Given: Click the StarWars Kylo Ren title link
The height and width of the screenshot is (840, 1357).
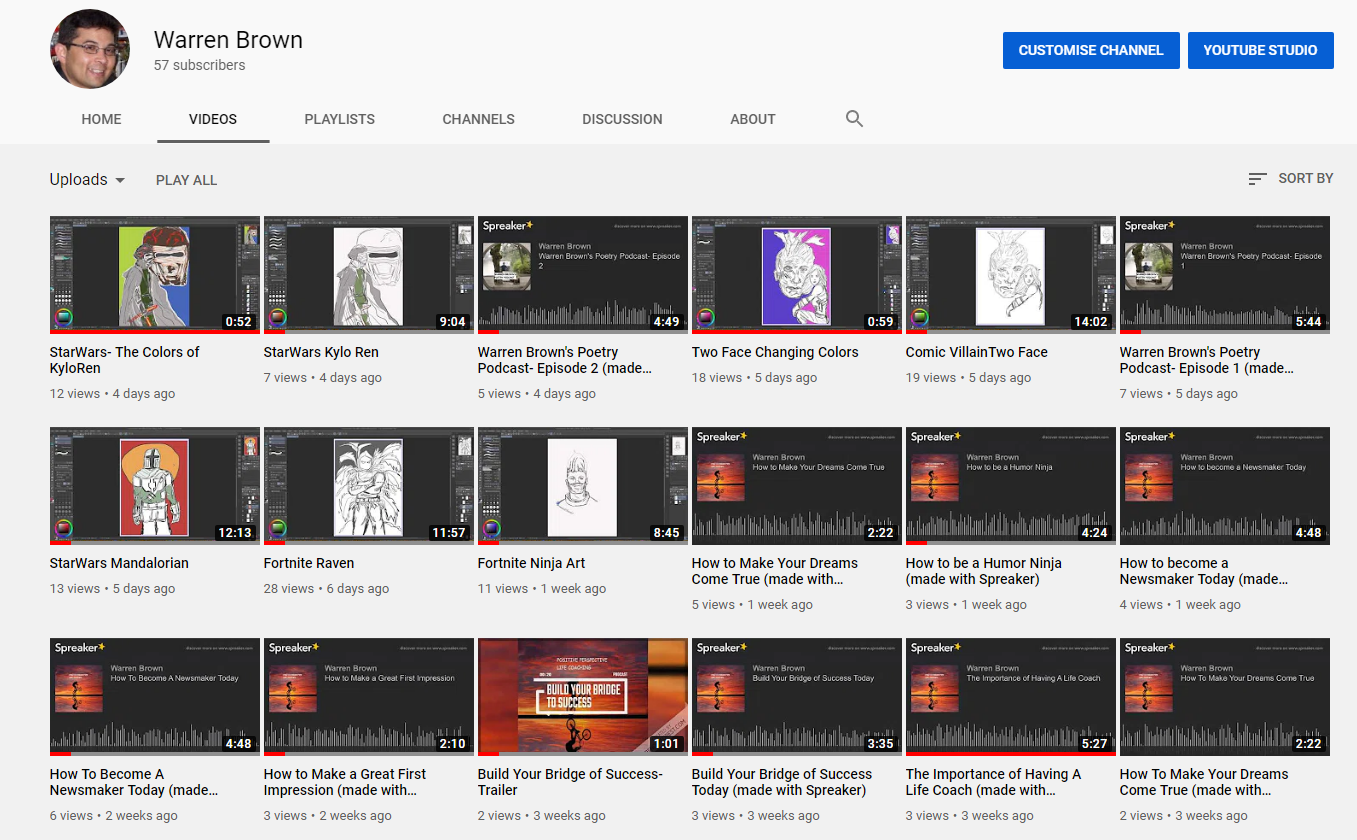Looking at the screenshot, I should 321,352.
